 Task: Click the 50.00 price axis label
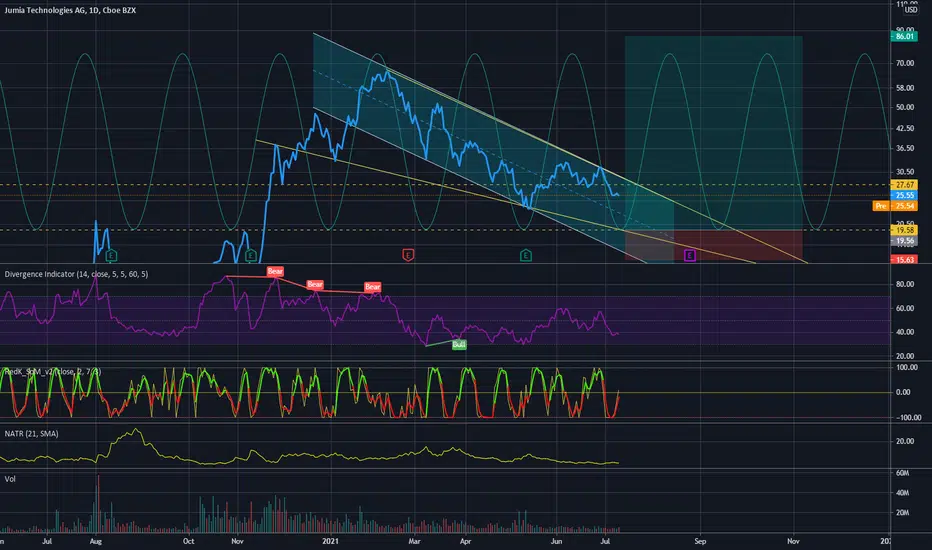905,107
